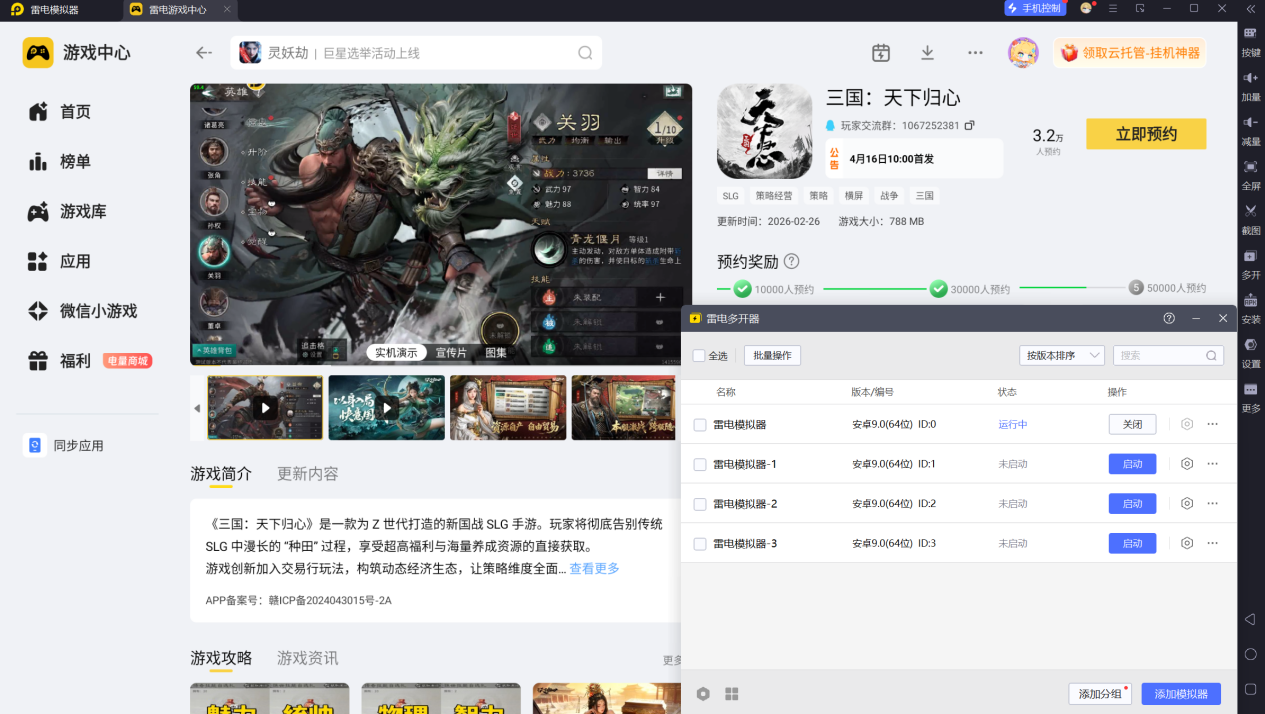Check the 雷电模拟器-2 row checkbox
Screen dimensions: 1265x714
coord(700,504)
